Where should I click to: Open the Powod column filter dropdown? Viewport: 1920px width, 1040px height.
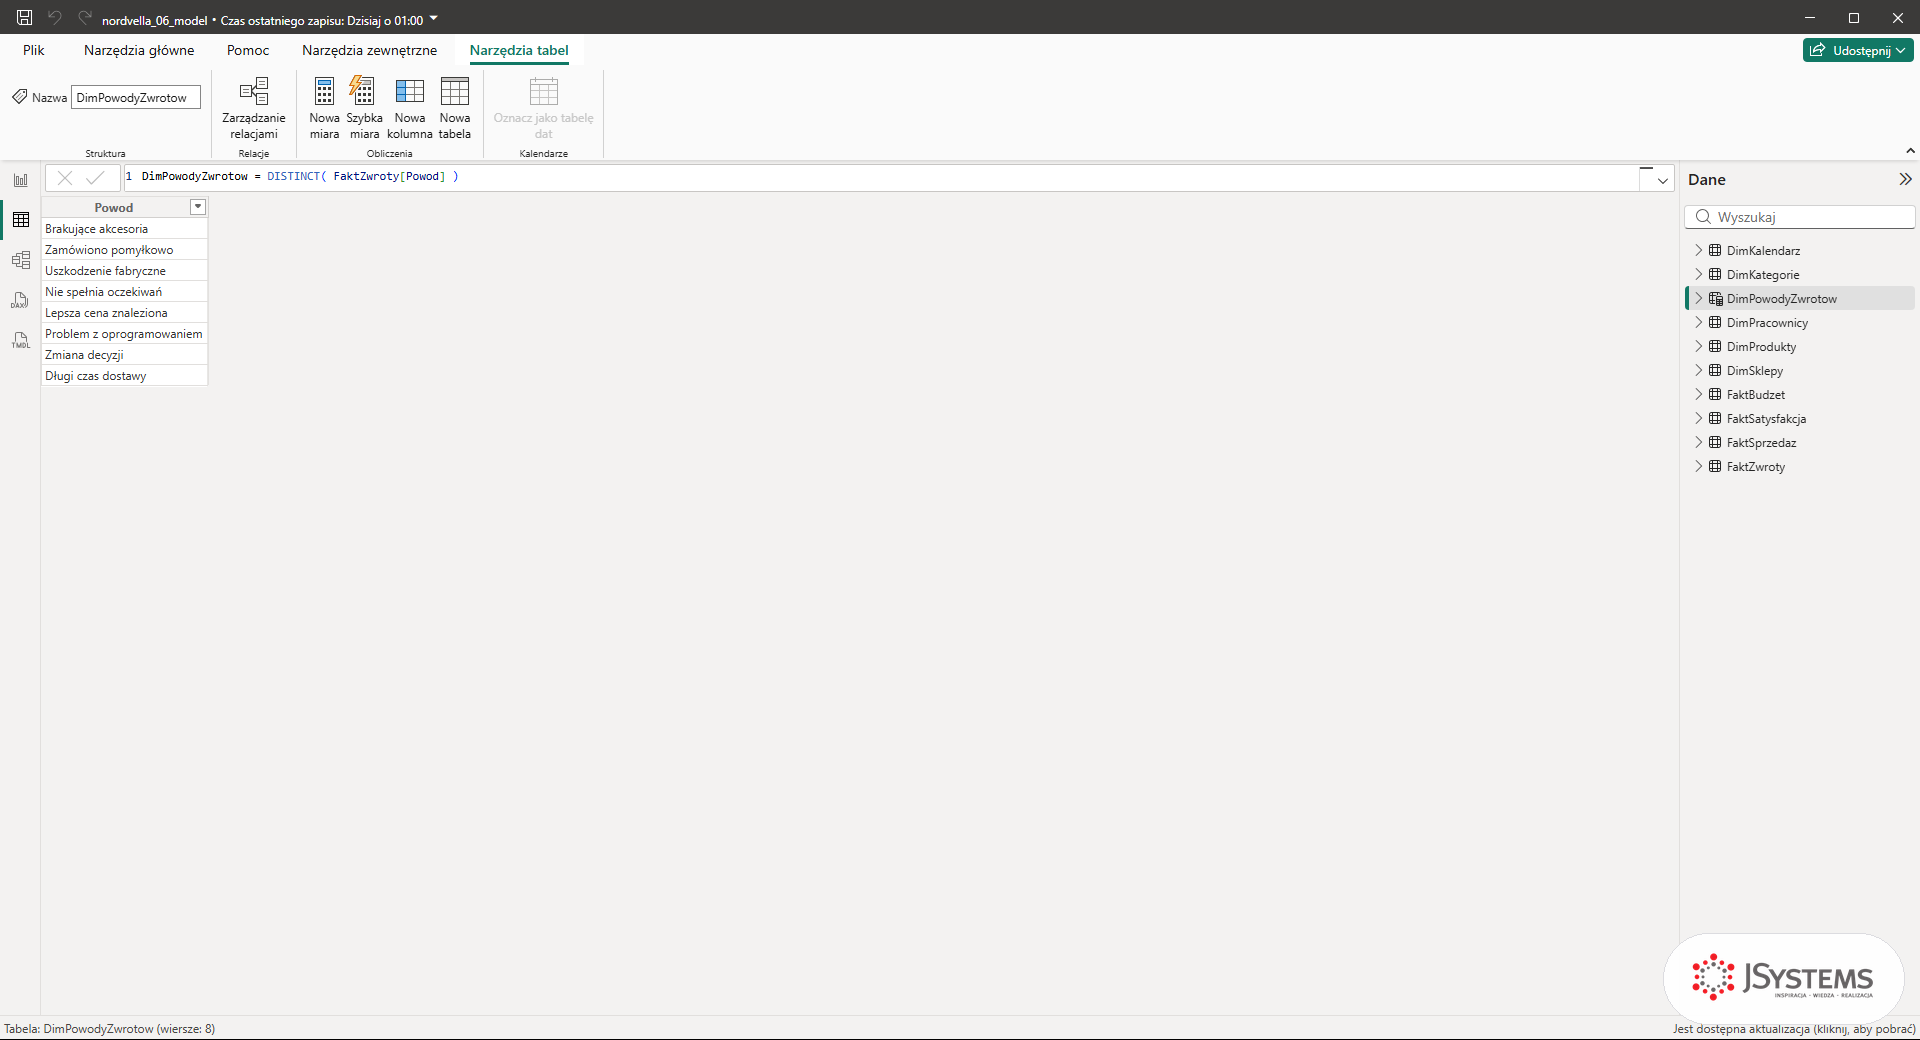coord(198,207)
